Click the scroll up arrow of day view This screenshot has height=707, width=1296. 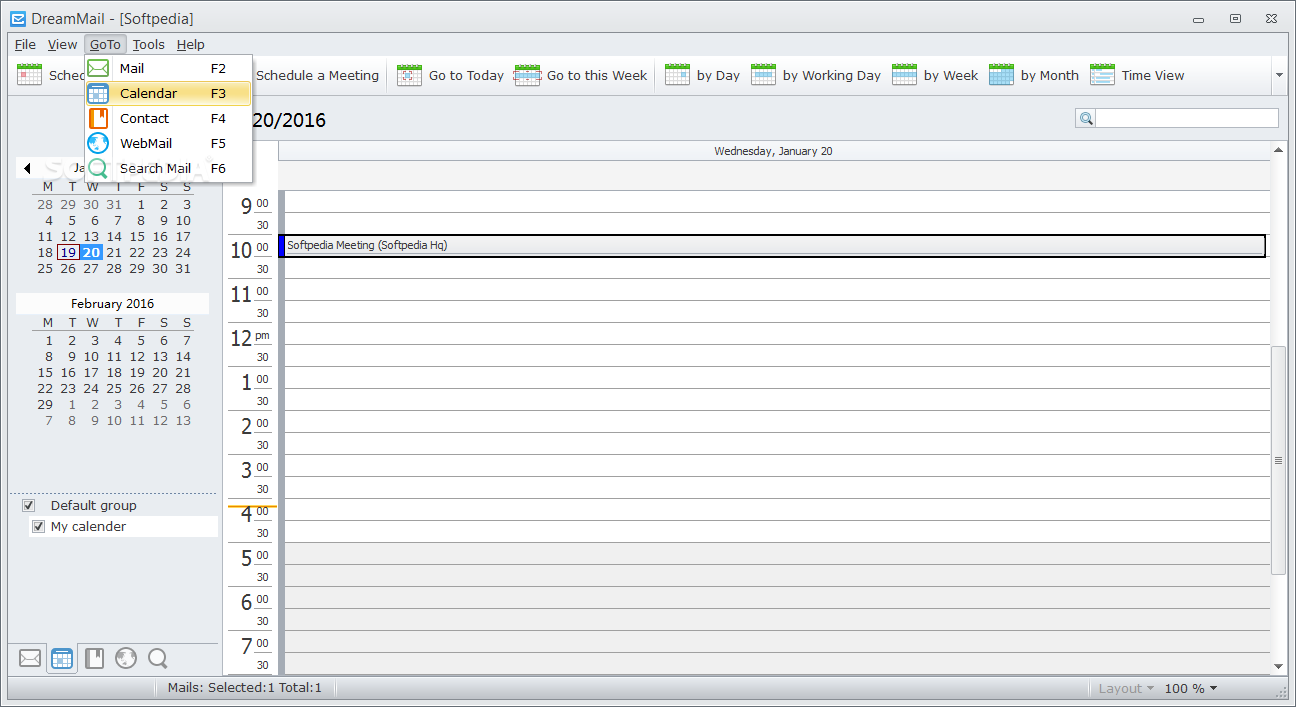(1278, 151)
